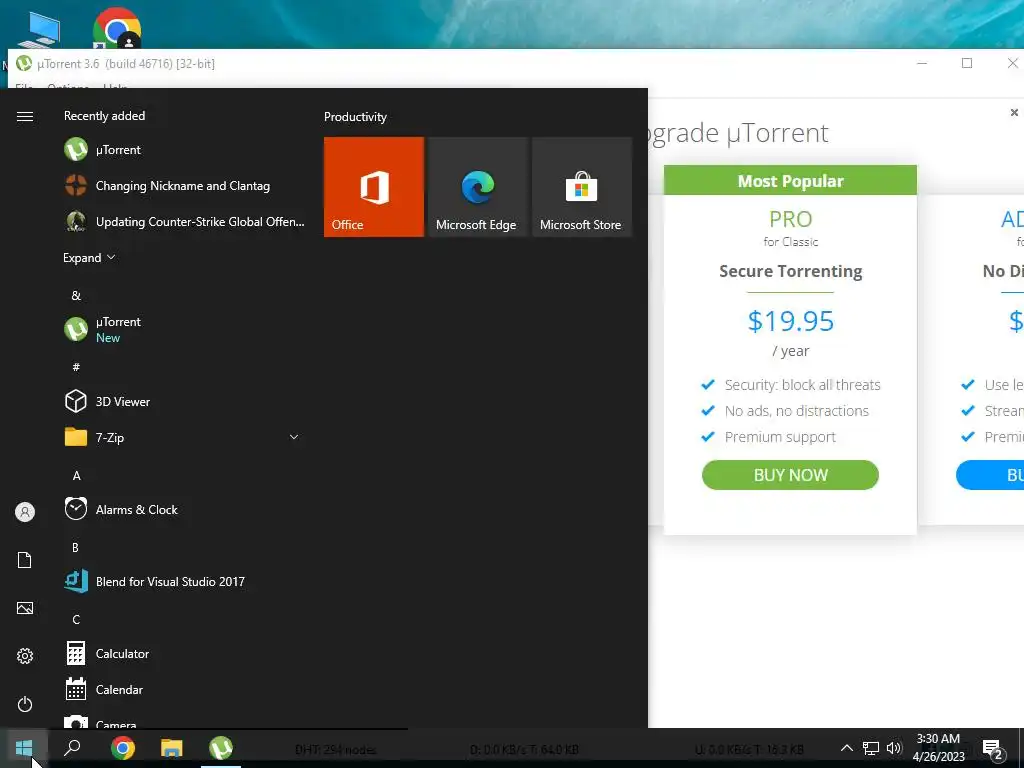Click the Windows Start button

tap(24, 748)
